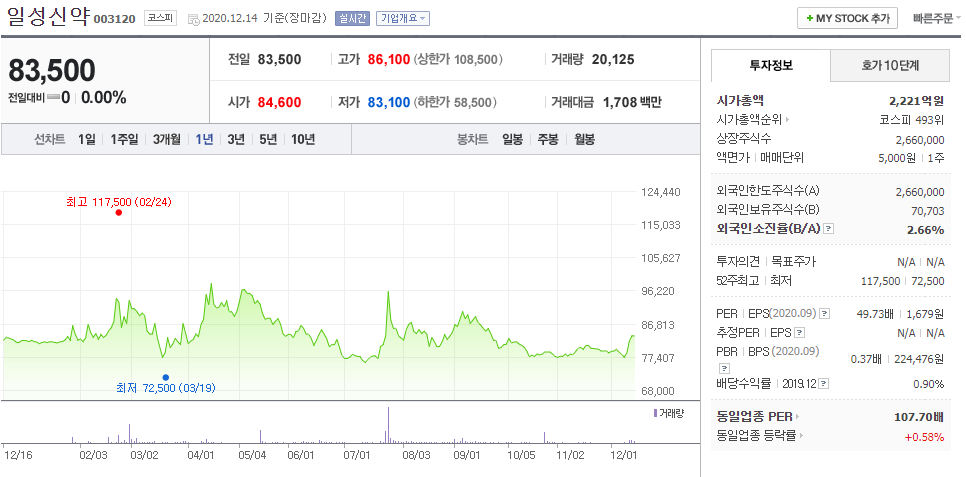Select the 1주일 line chart period

124,139
